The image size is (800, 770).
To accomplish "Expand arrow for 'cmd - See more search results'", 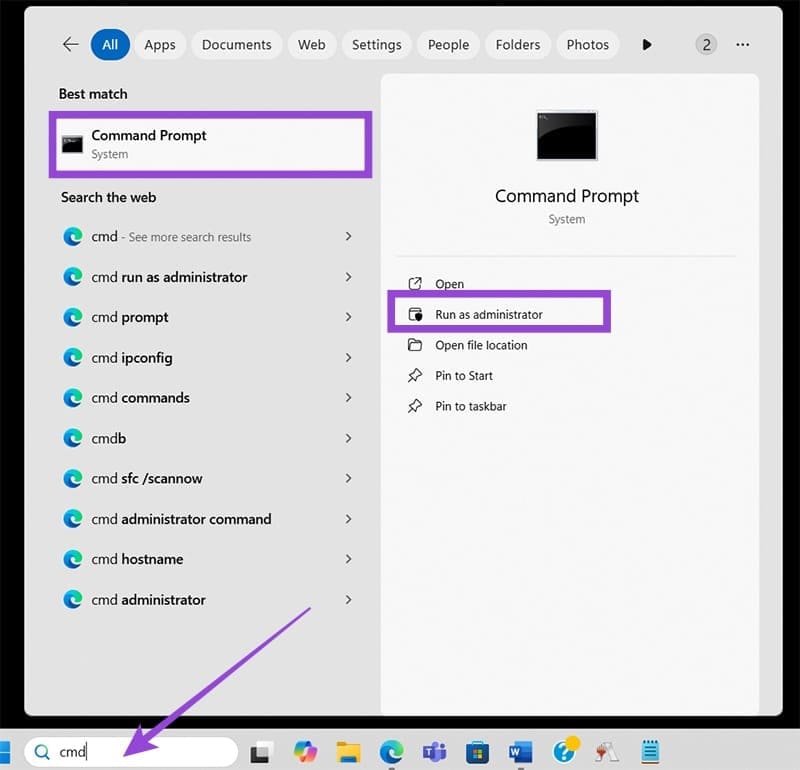I will coord(348,236).
